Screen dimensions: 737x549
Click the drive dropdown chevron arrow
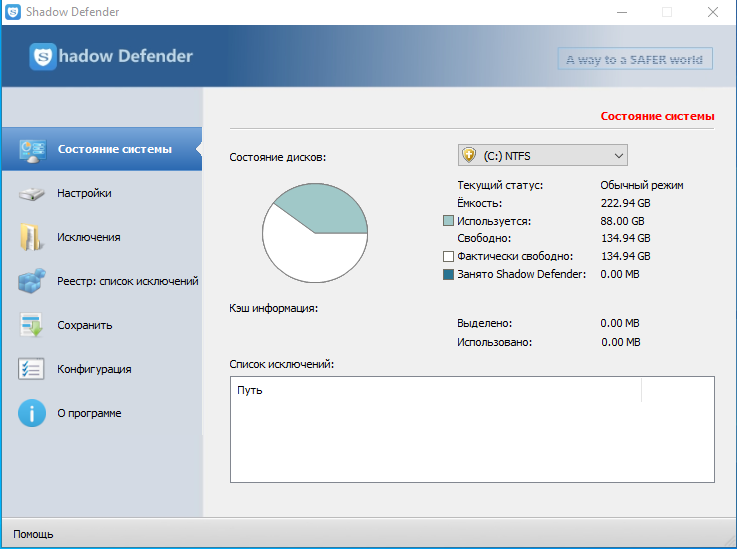click(x=619, y=156)
